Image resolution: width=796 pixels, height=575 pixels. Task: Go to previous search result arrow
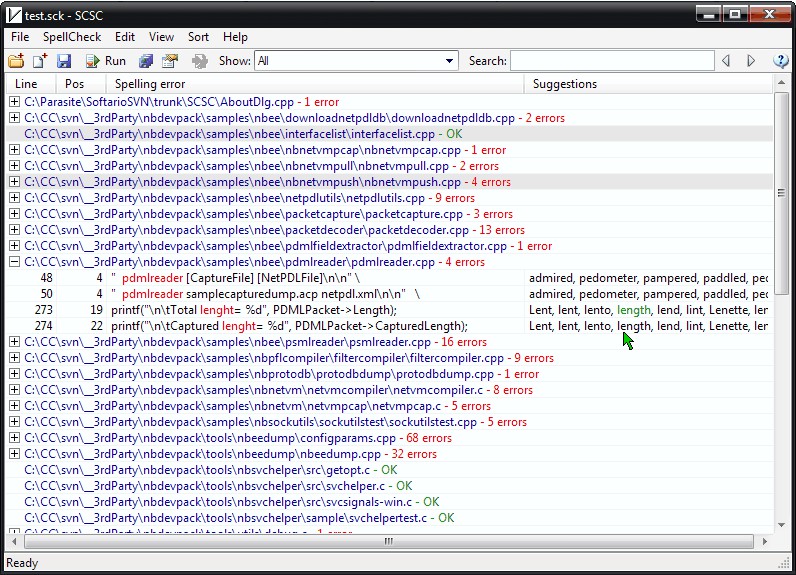click(x=726, y=61)
